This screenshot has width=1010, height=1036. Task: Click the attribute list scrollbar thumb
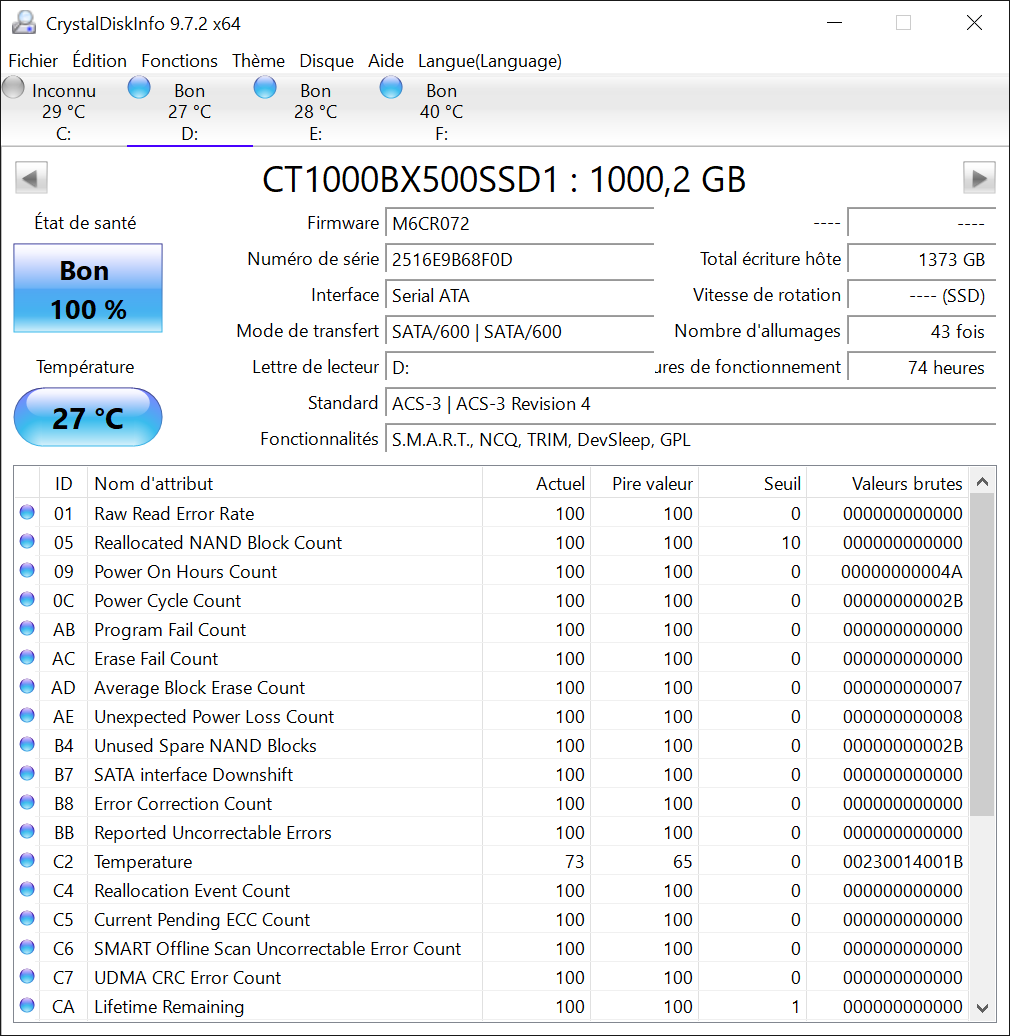point(982,655)
